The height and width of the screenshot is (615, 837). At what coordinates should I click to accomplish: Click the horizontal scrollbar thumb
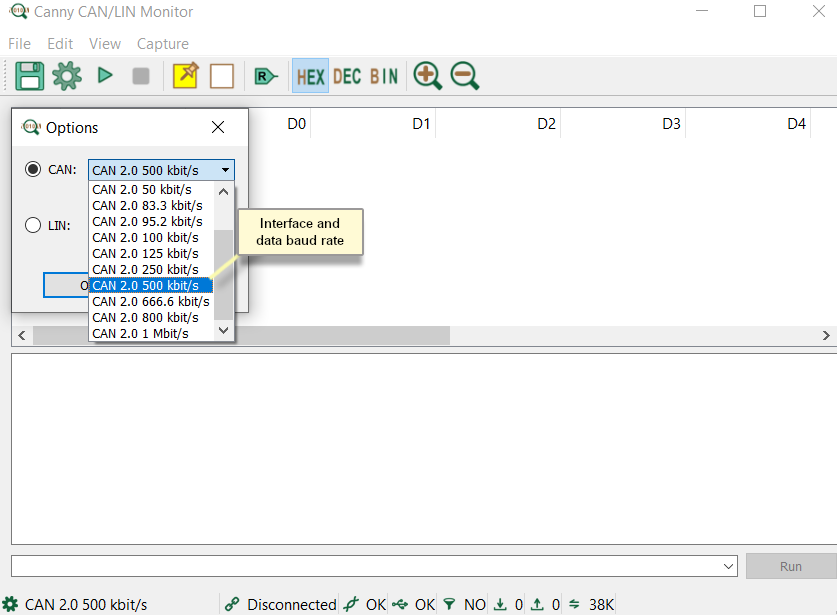[x=241, y=335]
